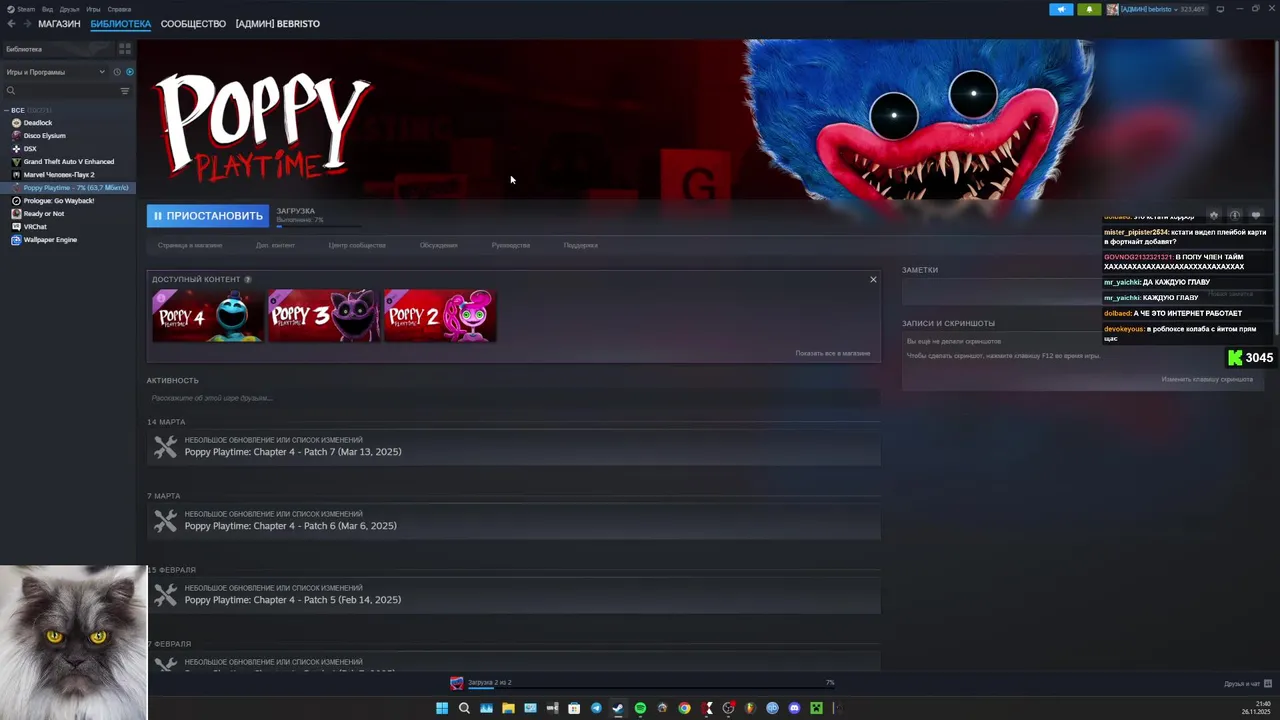Click the back navigation arrow

pyautogui.click(x=11, y=24)
